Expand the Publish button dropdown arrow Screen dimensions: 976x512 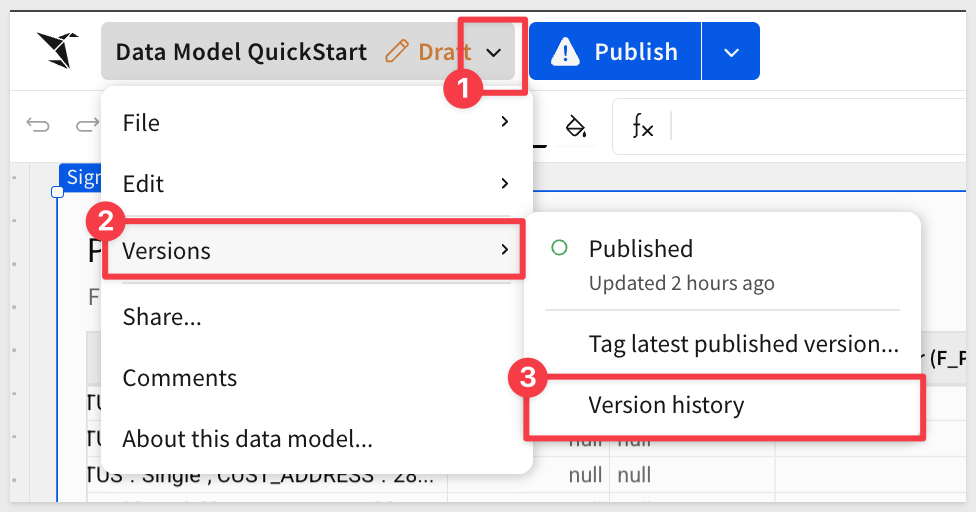pyautogui.click(x=731, y=52)
